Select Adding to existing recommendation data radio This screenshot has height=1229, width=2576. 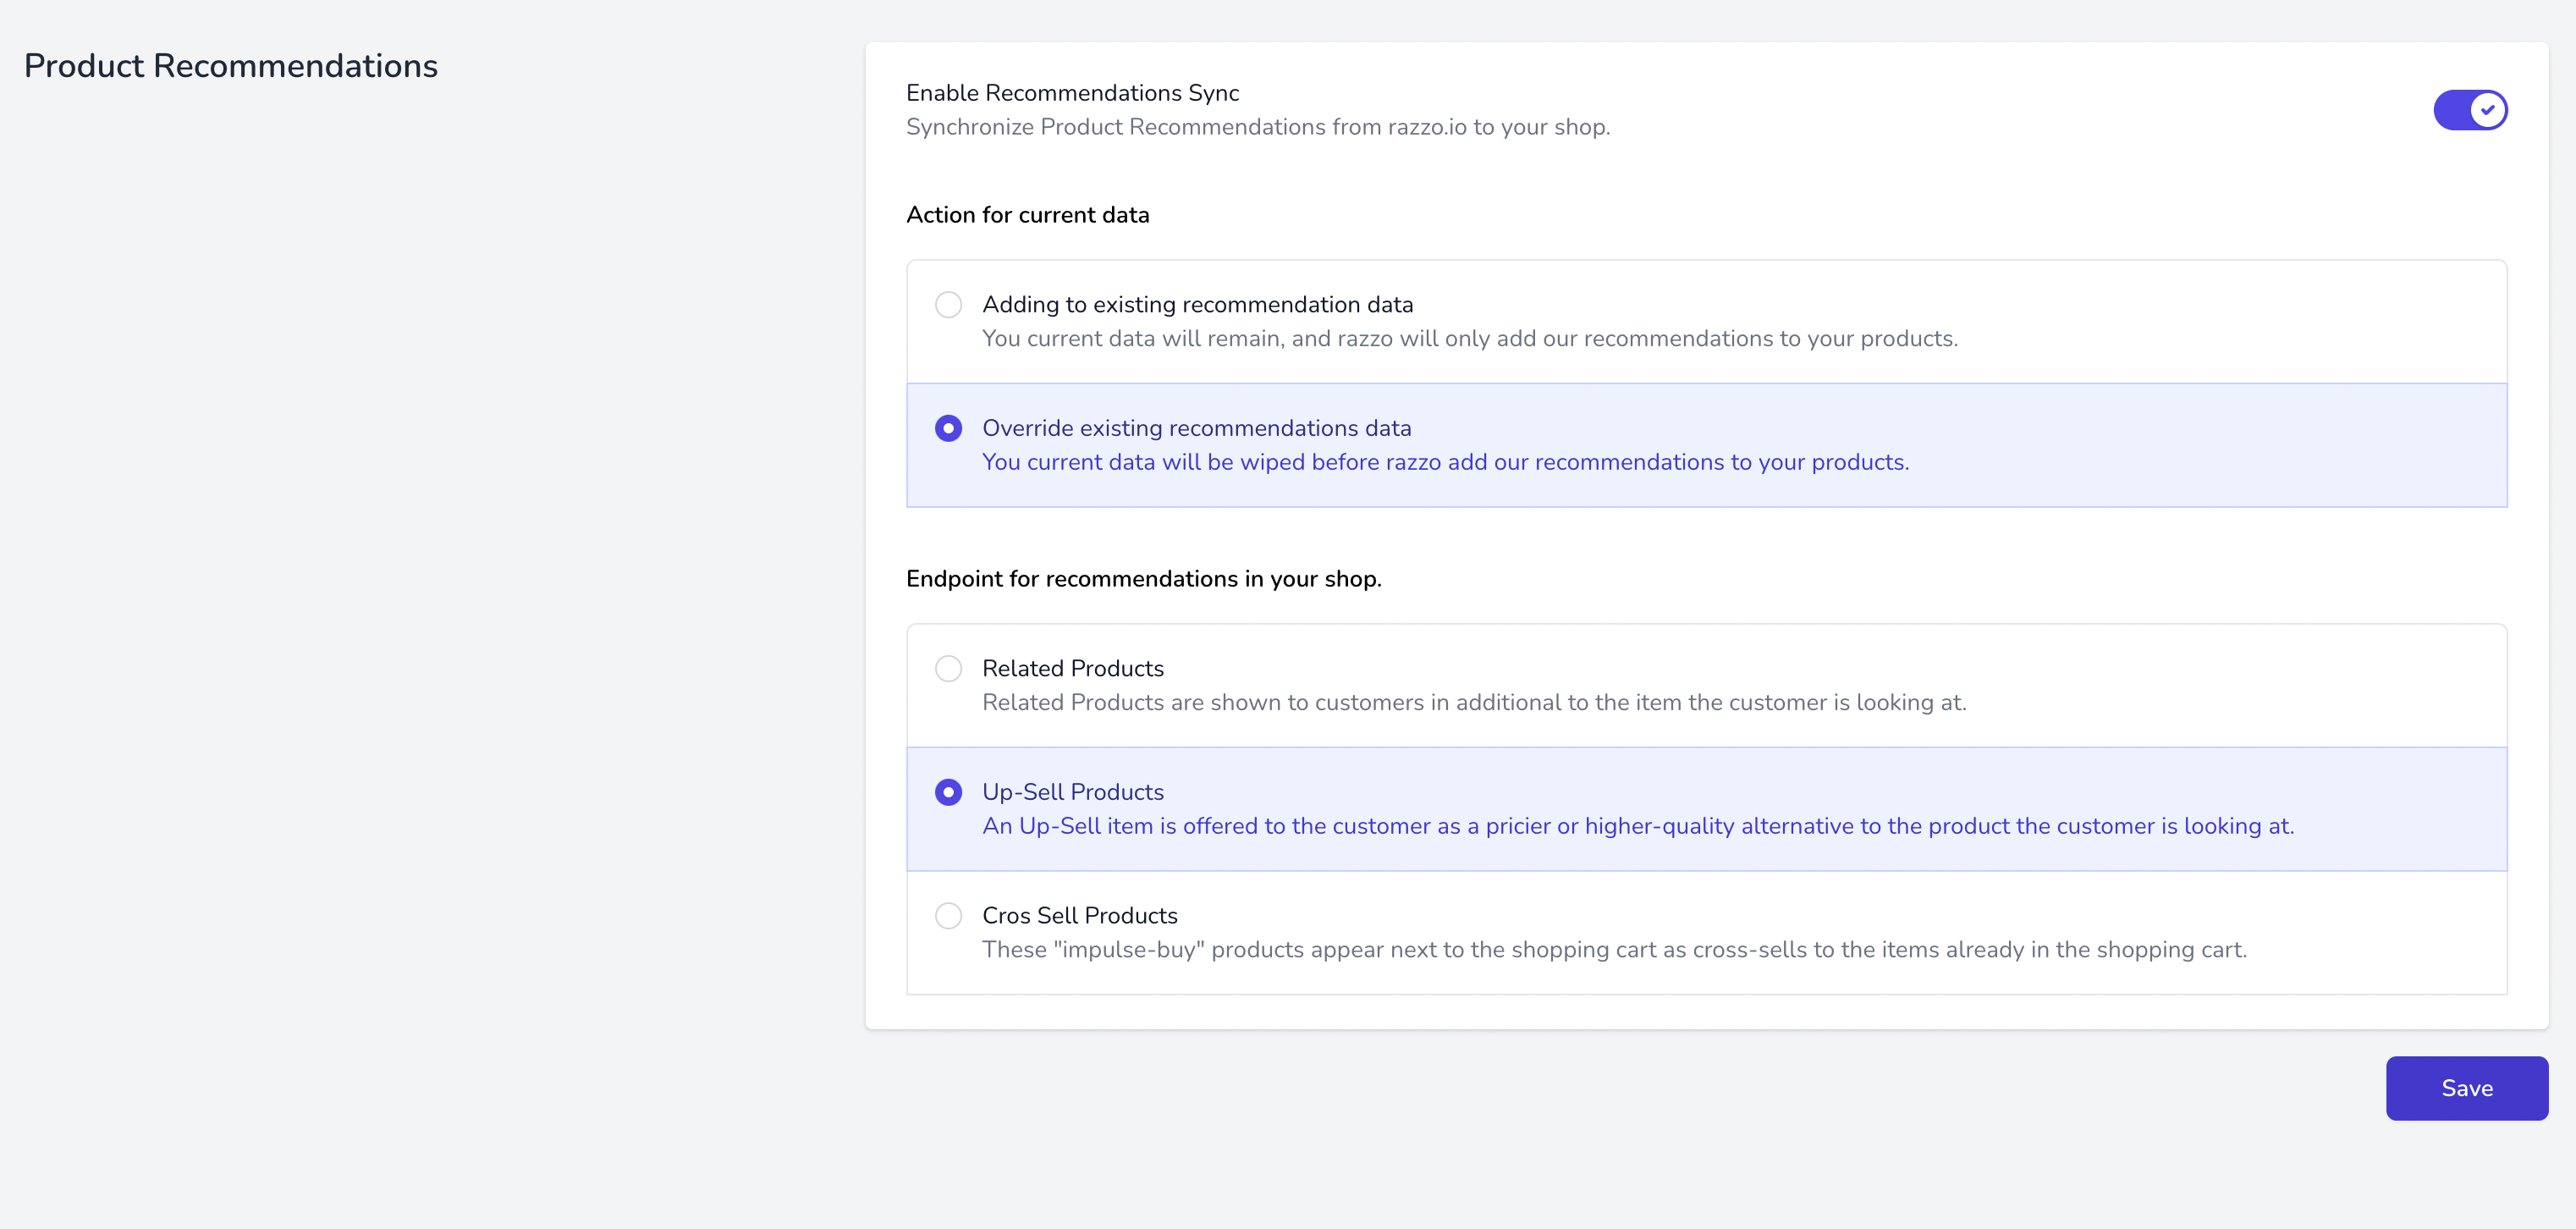point(948,304)
